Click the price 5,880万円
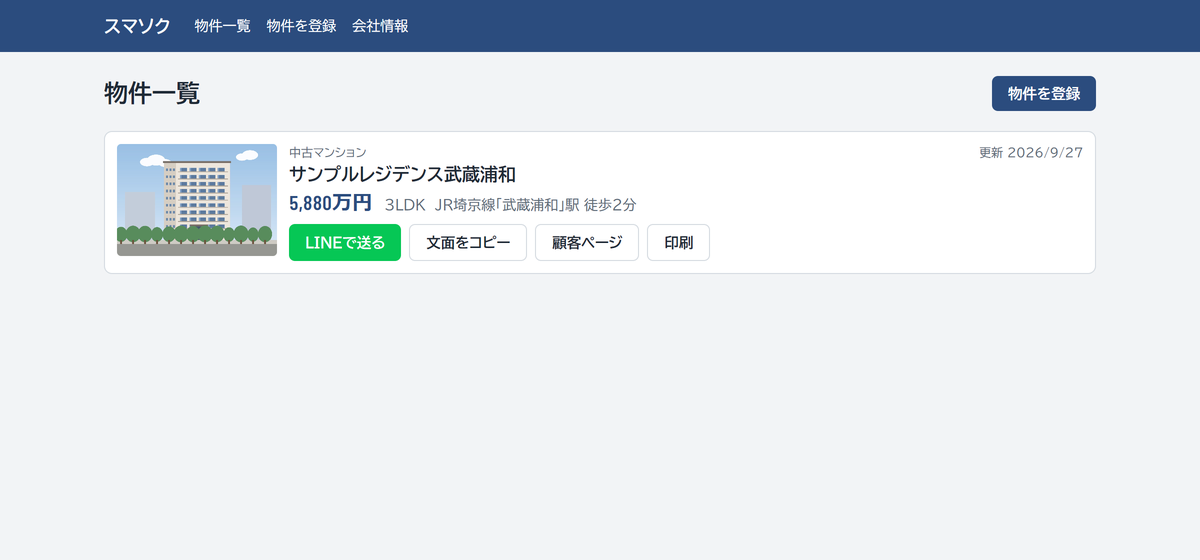The image size is (1200, 560). pos(330,203)
